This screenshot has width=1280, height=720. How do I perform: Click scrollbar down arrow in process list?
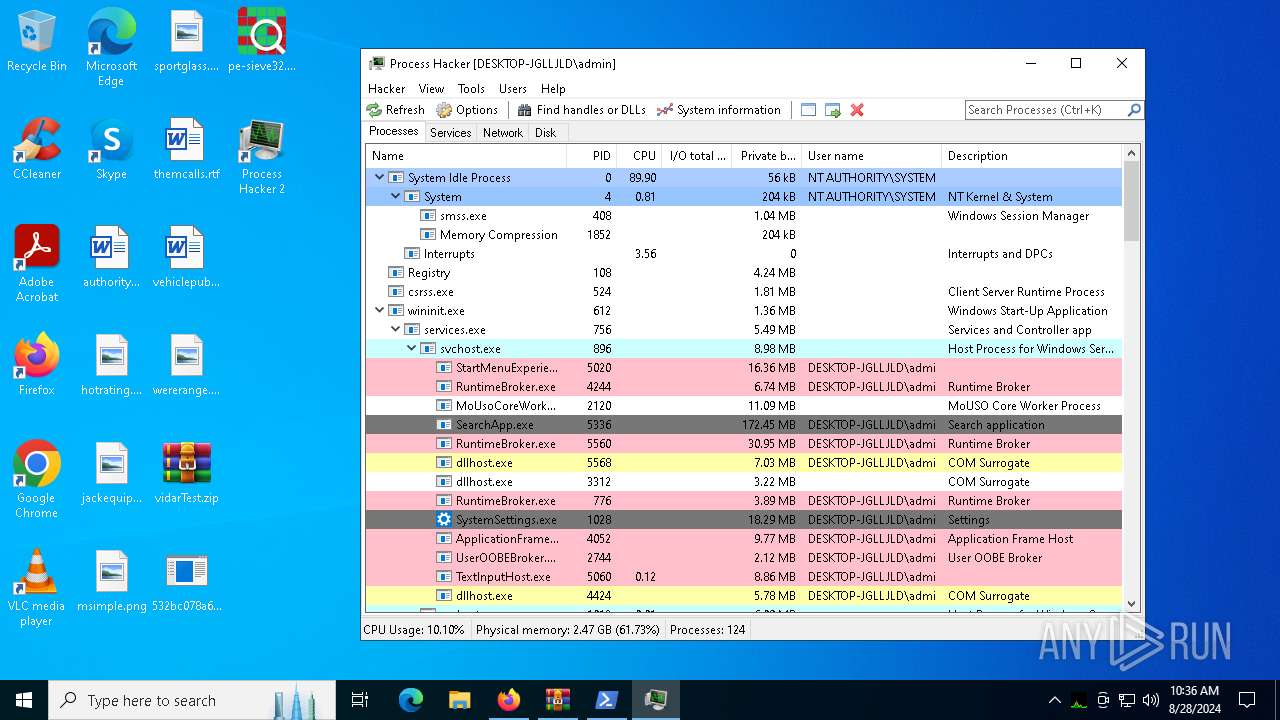coord(1132,603)
